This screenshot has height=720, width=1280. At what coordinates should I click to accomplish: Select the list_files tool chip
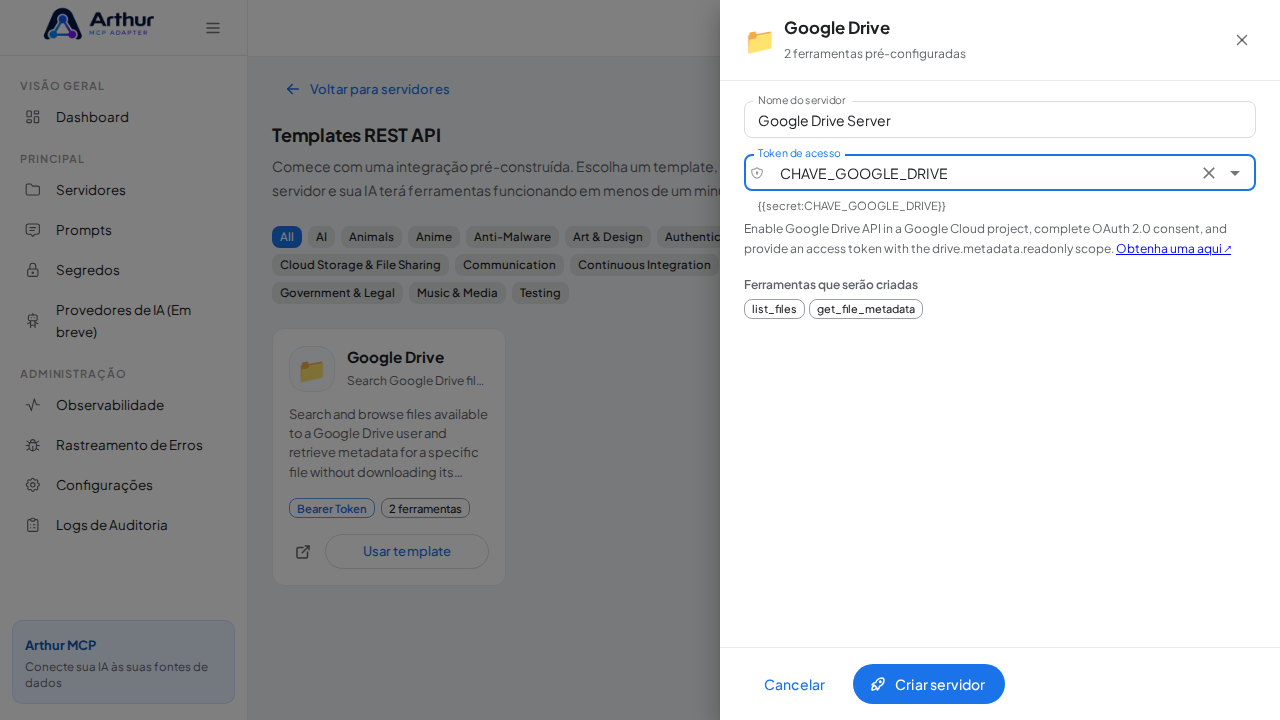click(x=774, y=309)
